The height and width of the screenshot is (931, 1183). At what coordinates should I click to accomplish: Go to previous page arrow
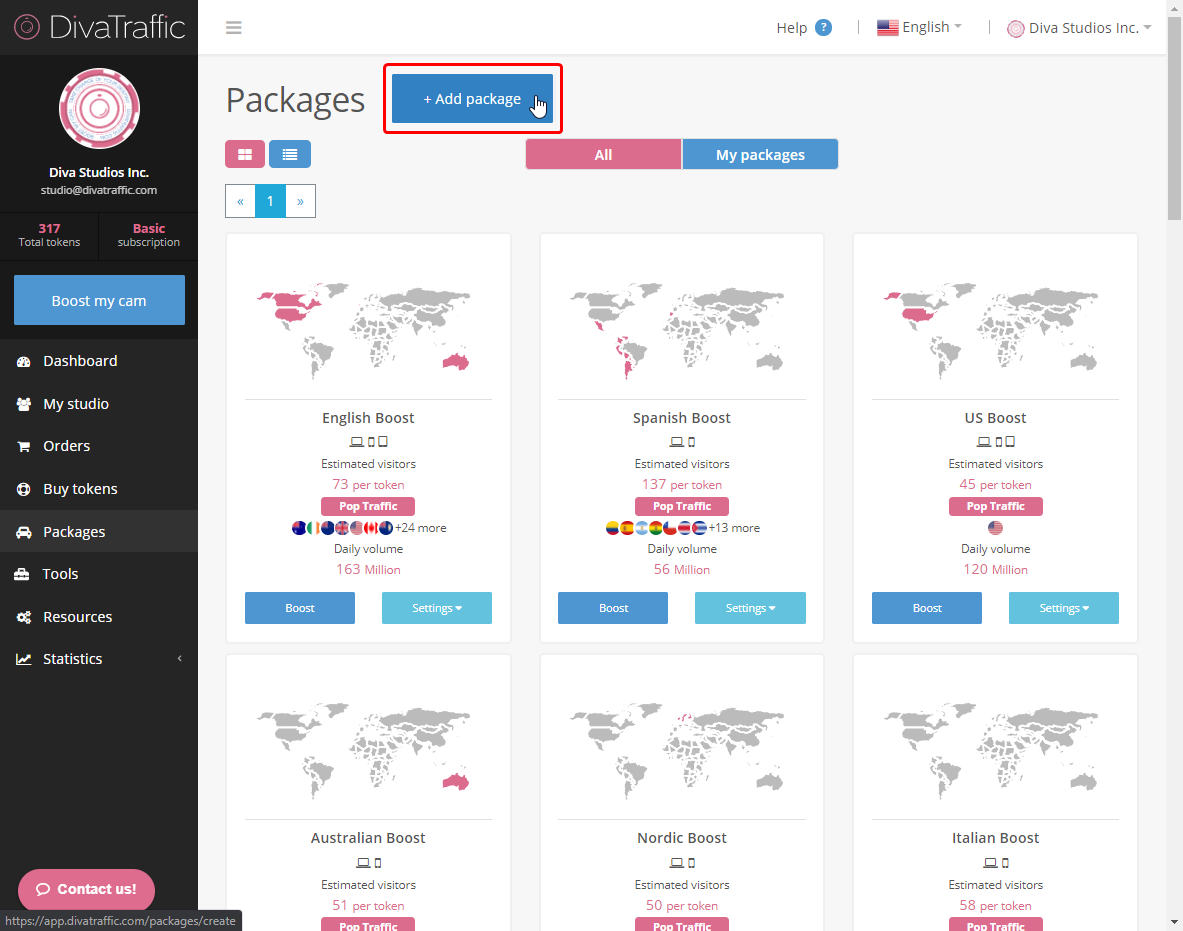click(240, 201)
